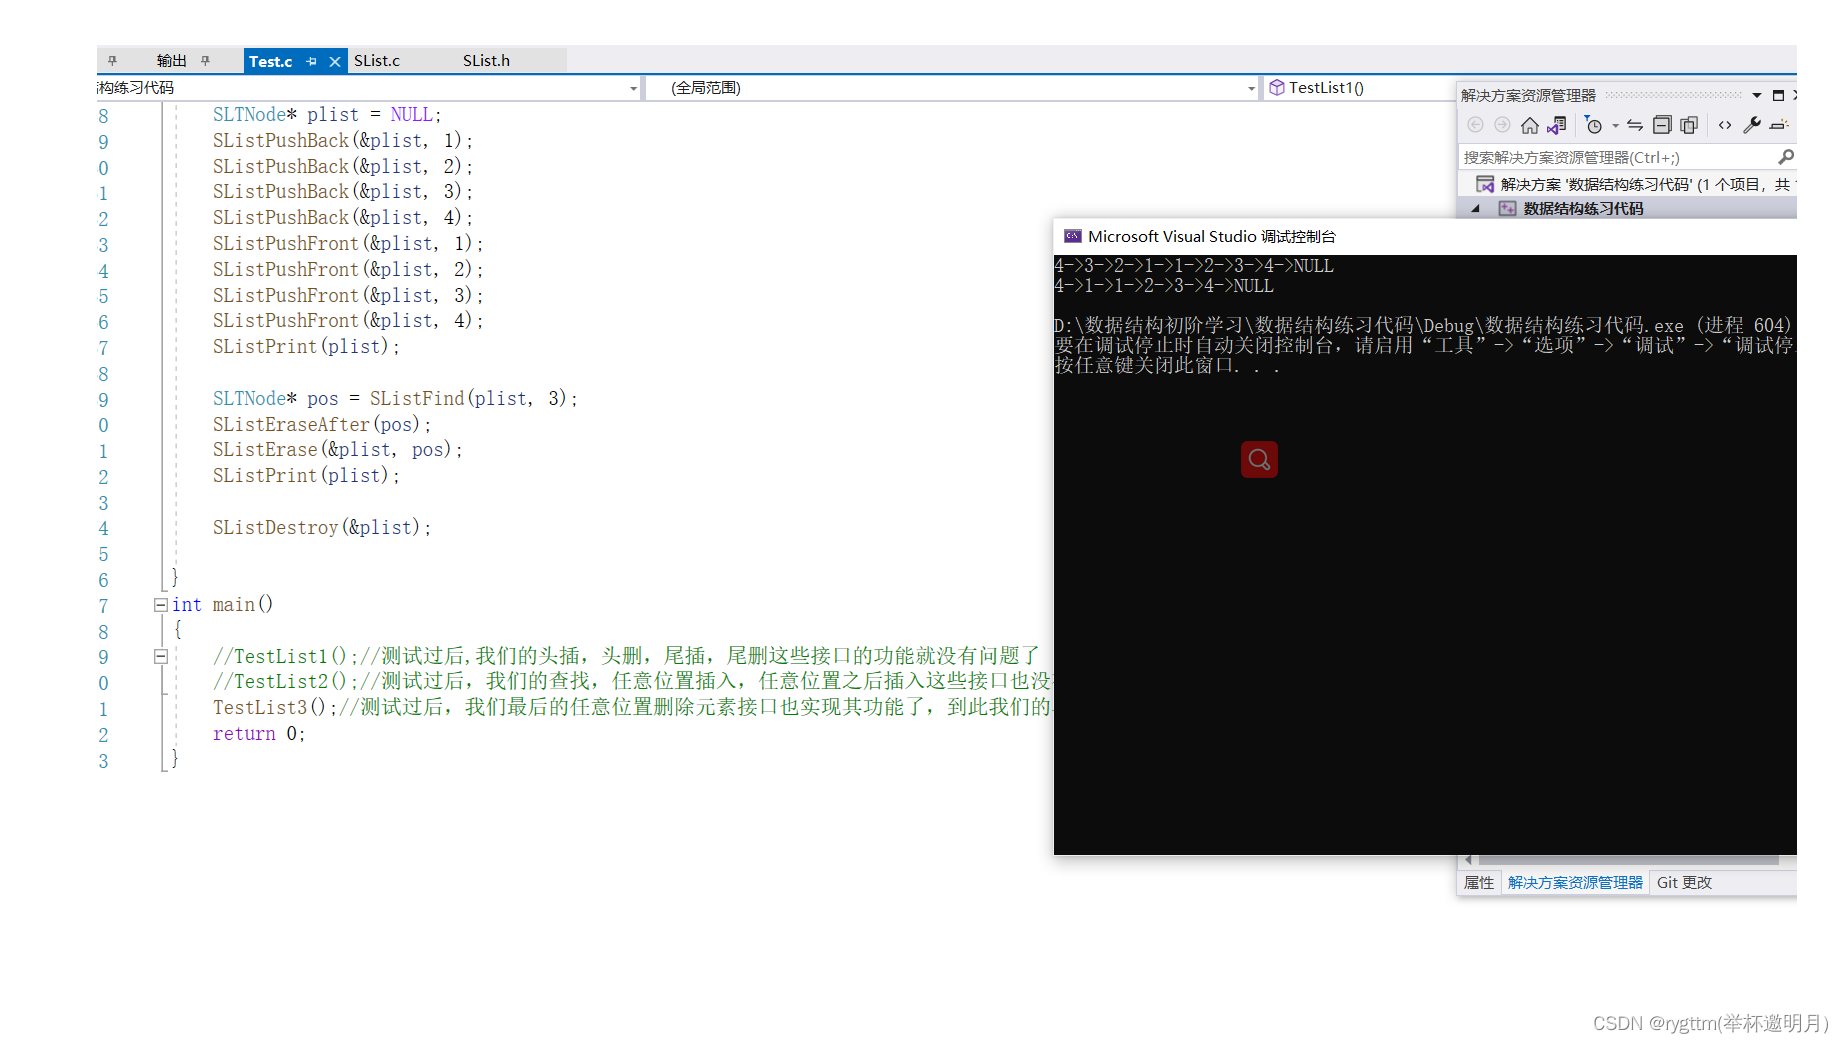1843x1043 pixels.
Task: Click the Forward arrow in Solution Explorer toolbar
Action: [1502, 125]
